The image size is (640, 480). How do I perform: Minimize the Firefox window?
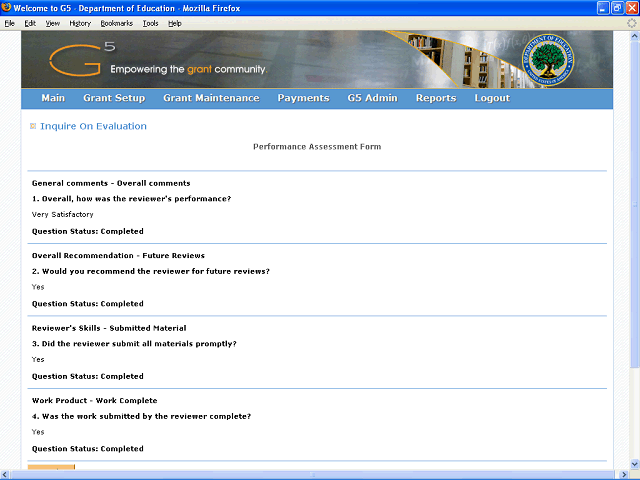pyautogui.click(x=603, y=8)
